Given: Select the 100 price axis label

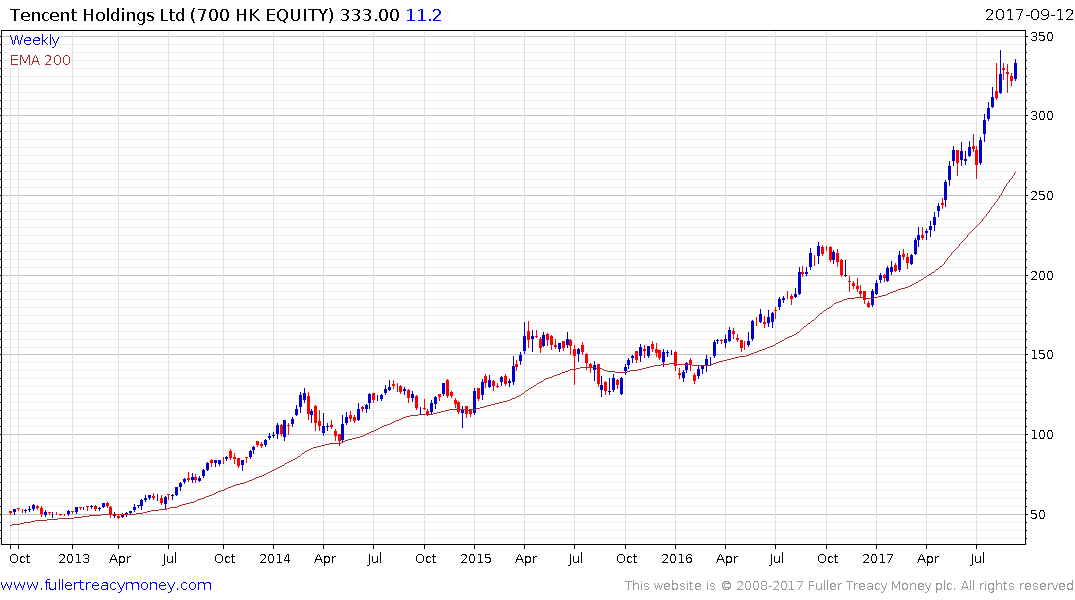Looking at the screenshot, I should tap(1042, 434).
